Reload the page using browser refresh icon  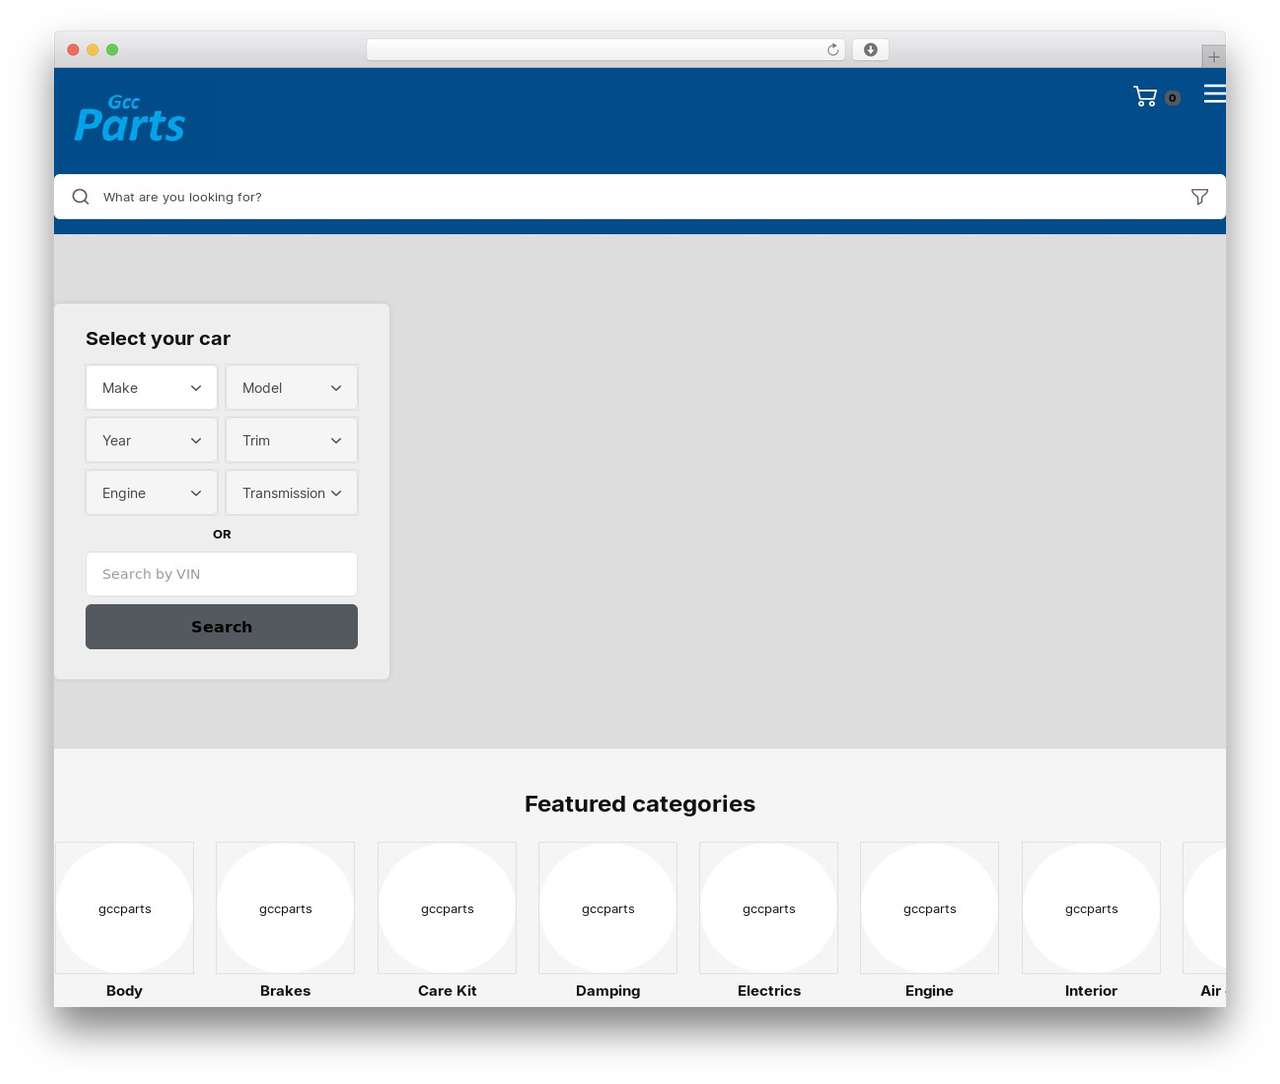833,50
